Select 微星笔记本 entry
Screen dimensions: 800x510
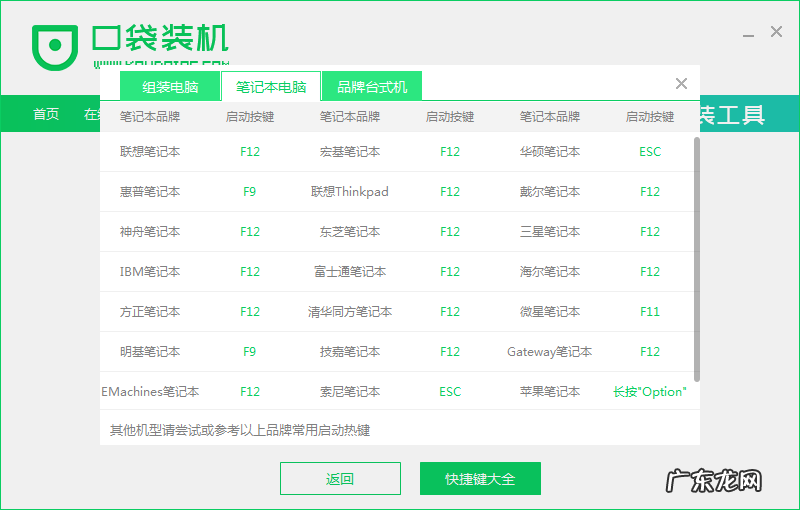[x=550, y=311]
